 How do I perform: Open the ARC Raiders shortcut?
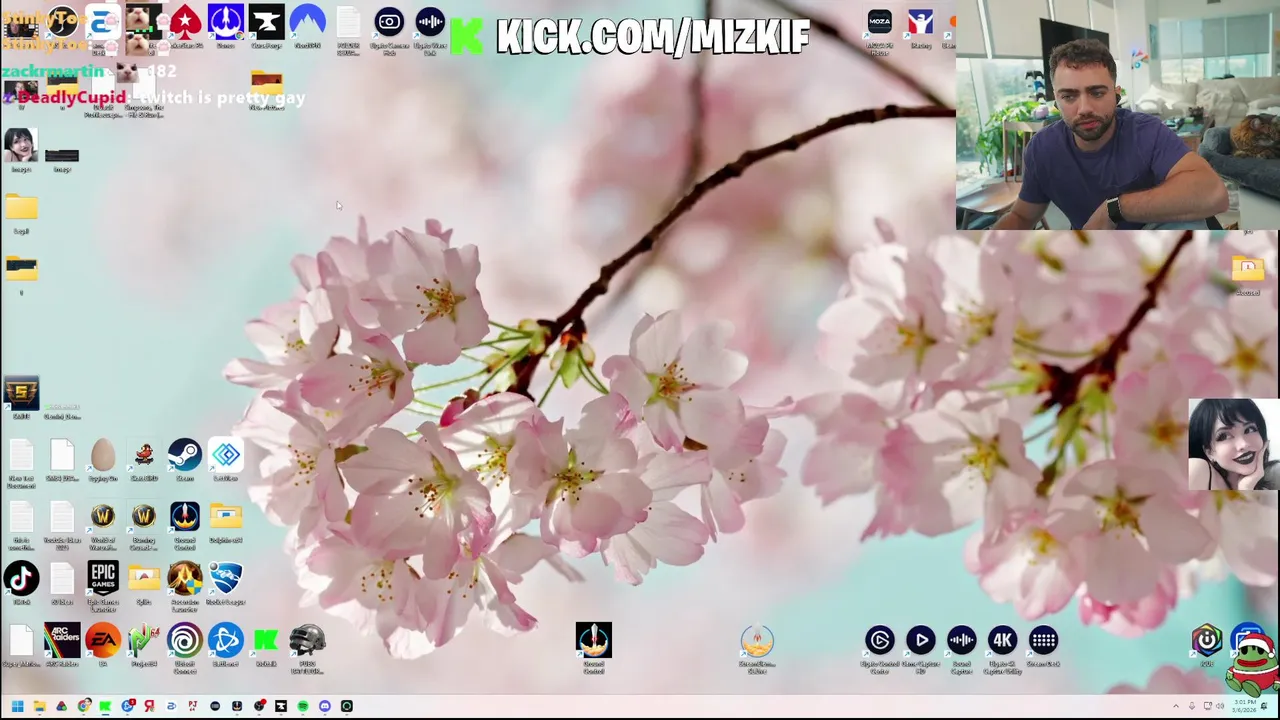pyautogui.click(x=62, y=640)
